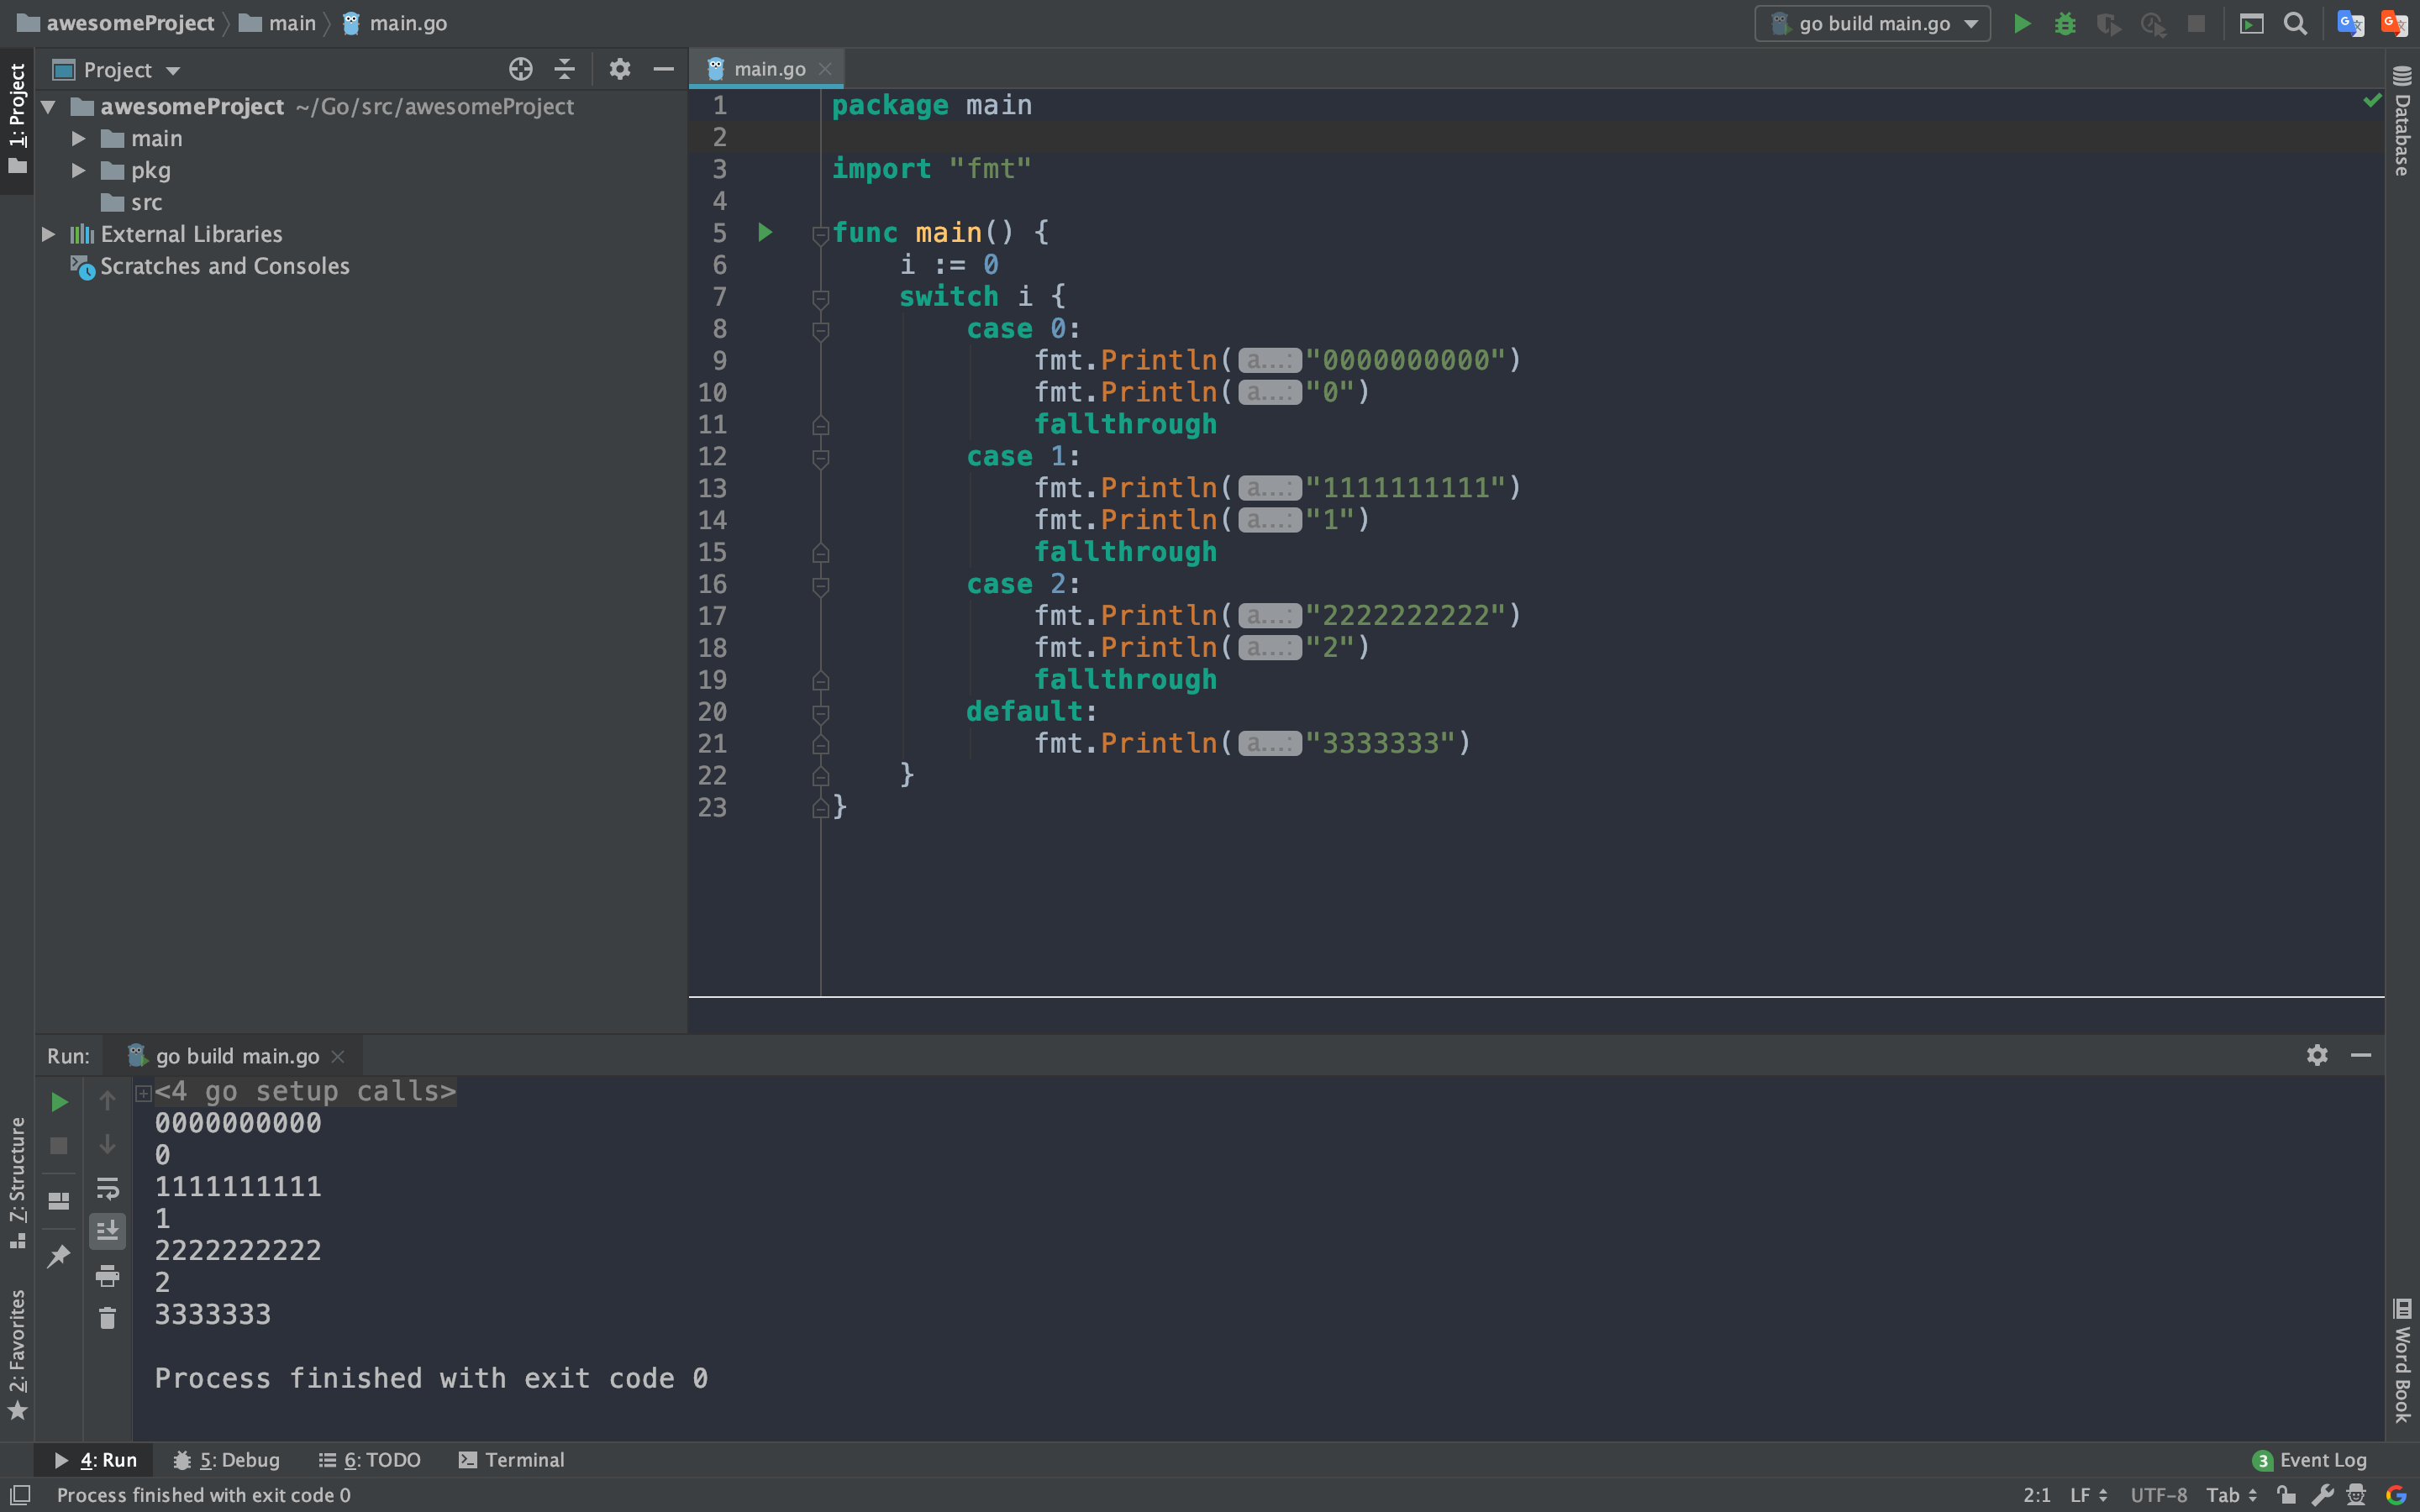
Task: Expand the pkg folder
Action: click(x=78, y=171)
